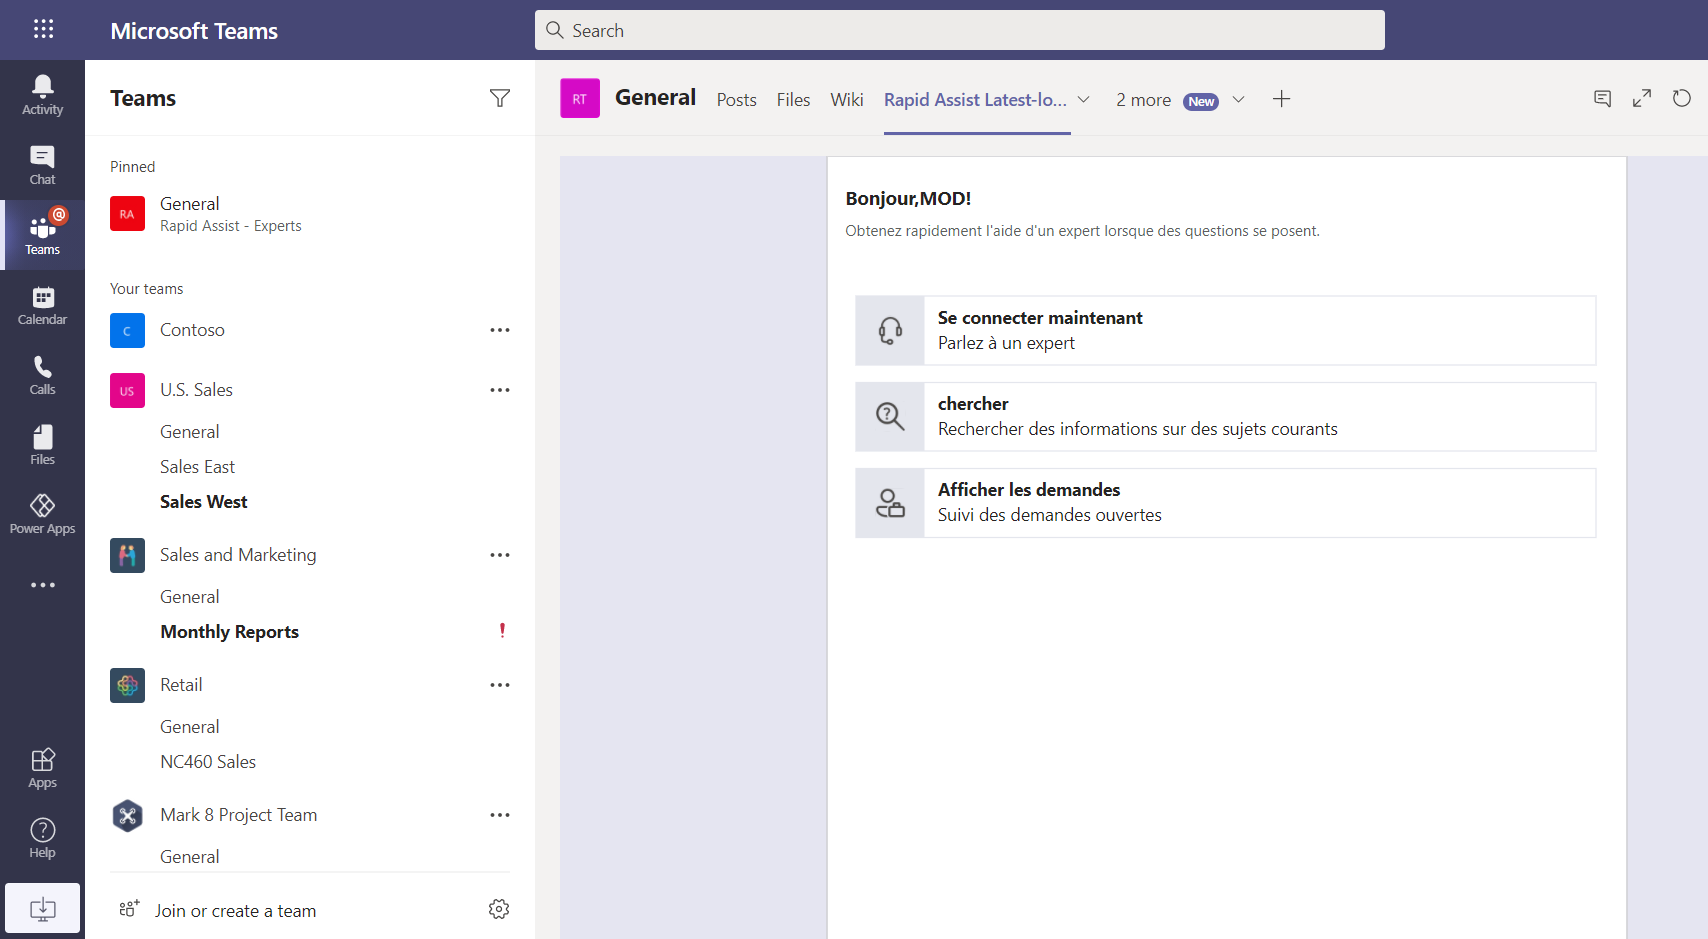This screenshot has height=939, width=1708.
Task: Open the Calls app
Action: pyautogui.click(x=42, y=375)
